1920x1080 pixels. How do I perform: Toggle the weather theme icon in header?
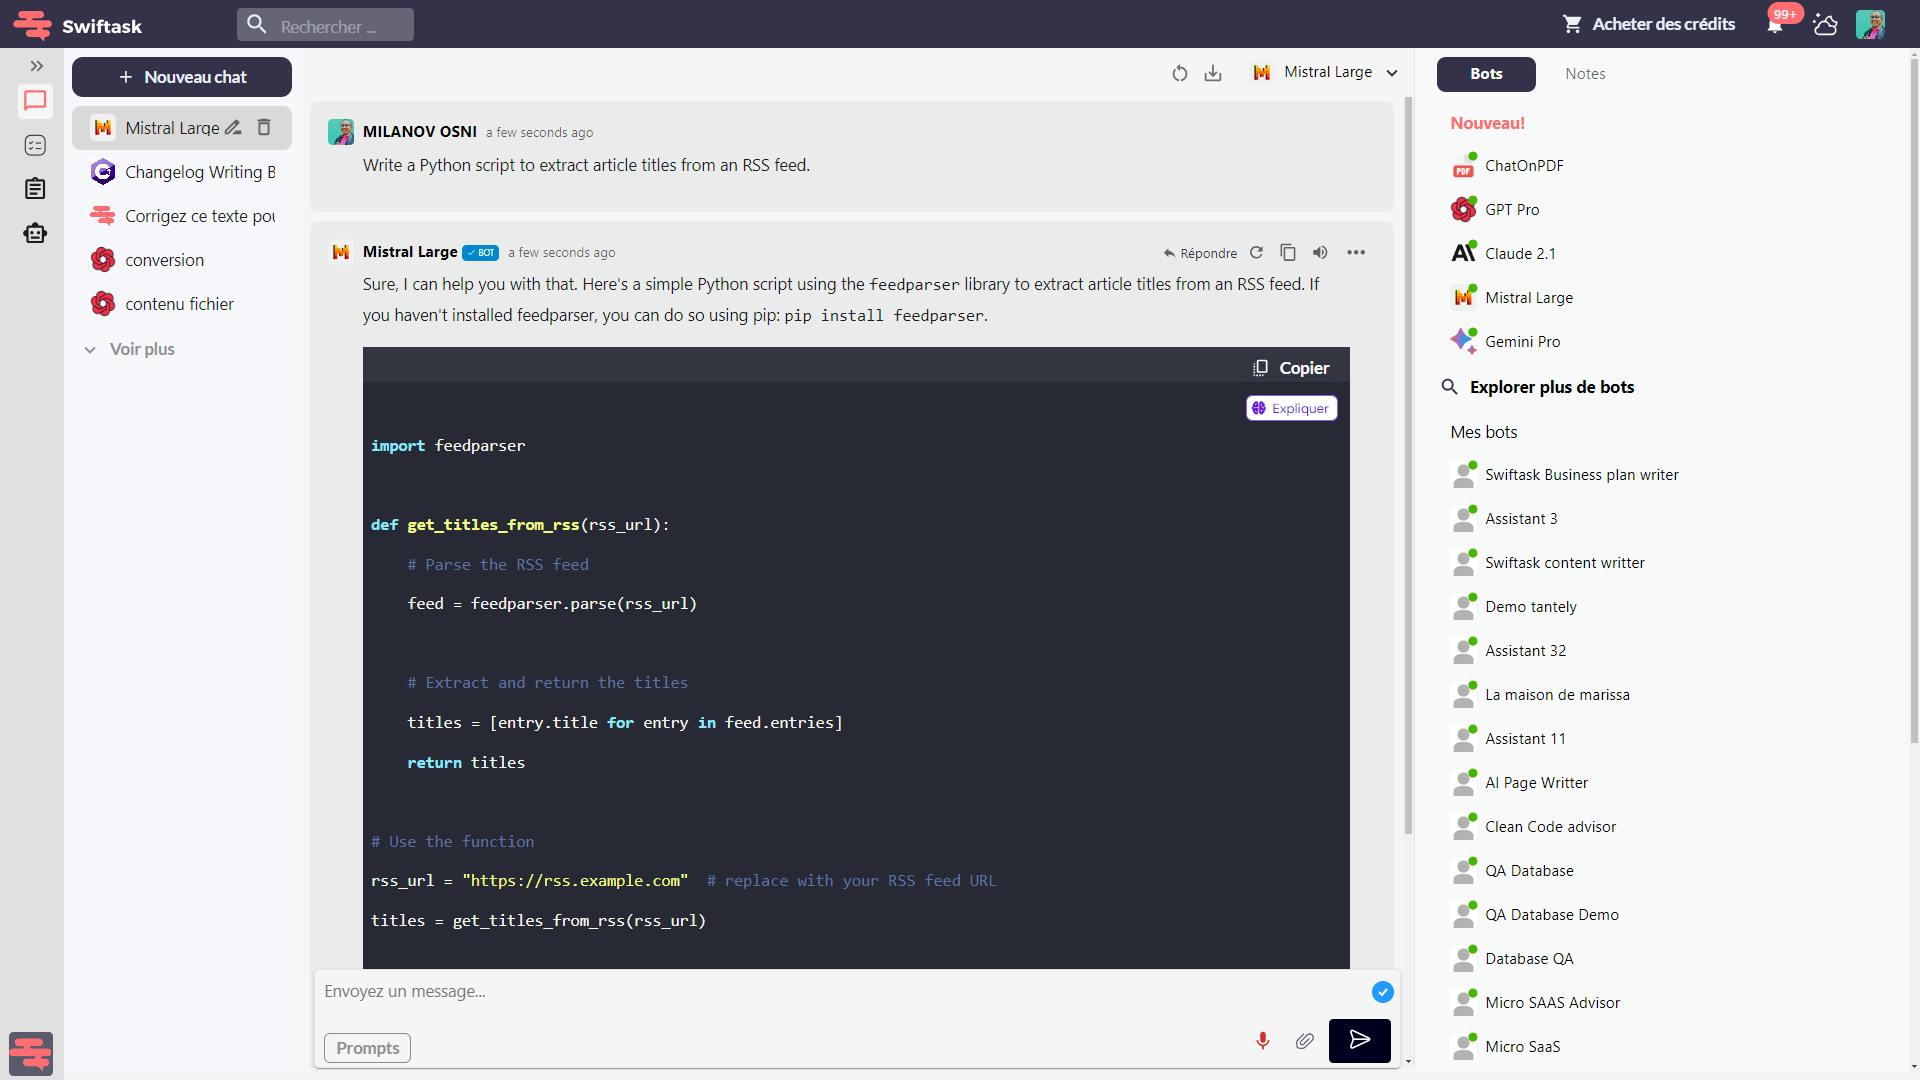pyautogui.click(x=1825, y=25)
